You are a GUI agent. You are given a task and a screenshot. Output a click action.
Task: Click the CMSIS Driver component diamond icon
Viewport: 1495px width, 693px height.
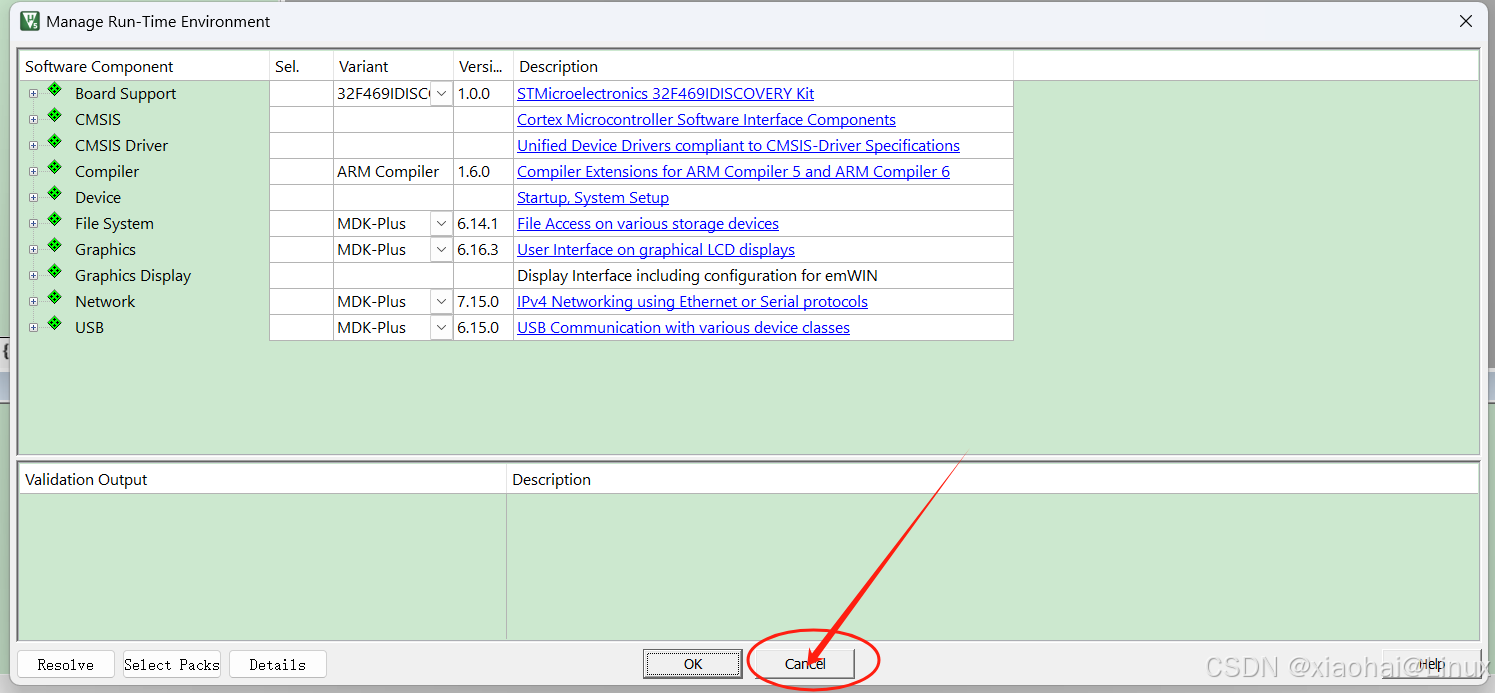coord(55,142)
